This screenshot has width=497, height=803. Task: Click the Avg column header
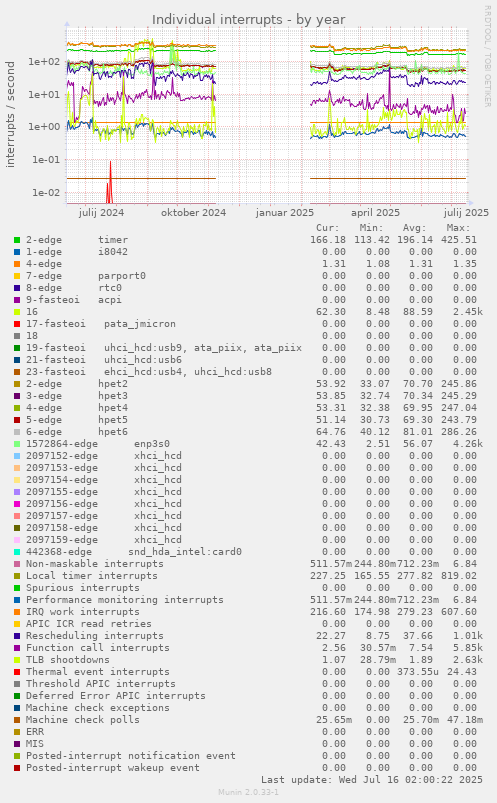coord(415,228)
